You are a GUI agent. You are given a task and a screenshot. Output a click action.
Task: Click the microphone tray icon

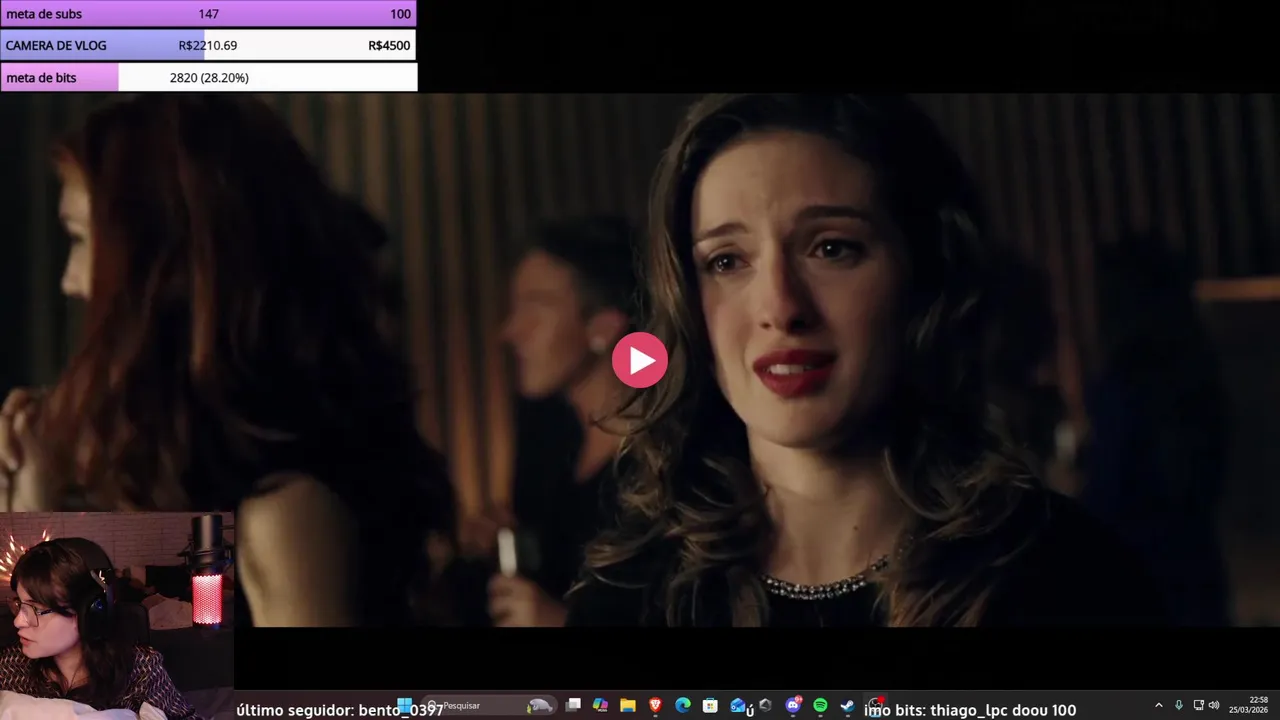[1179, 706]
